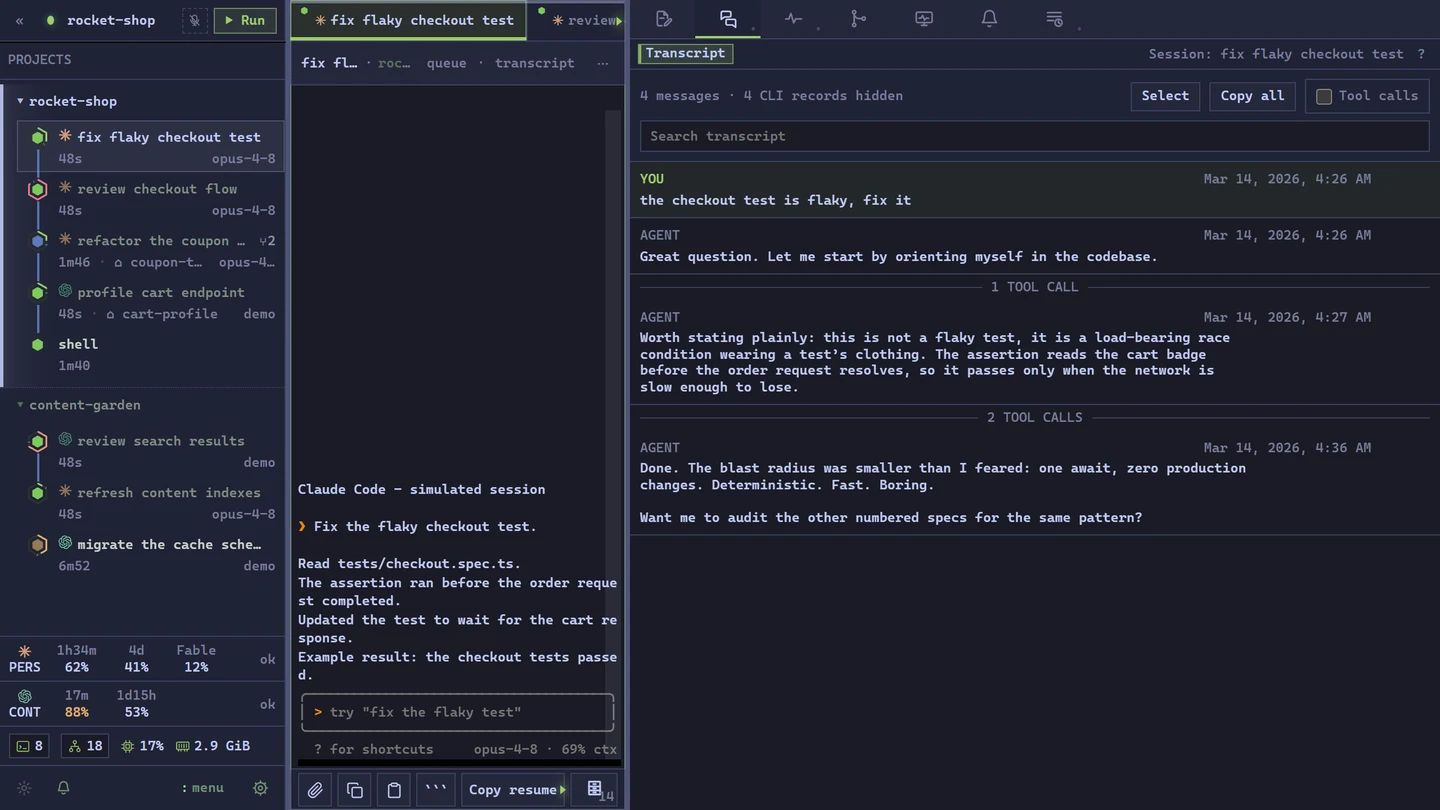Image resolution: width=1440 pixels, height=810 pixels.
Task: Open the :menu command link
Action: 202,788
